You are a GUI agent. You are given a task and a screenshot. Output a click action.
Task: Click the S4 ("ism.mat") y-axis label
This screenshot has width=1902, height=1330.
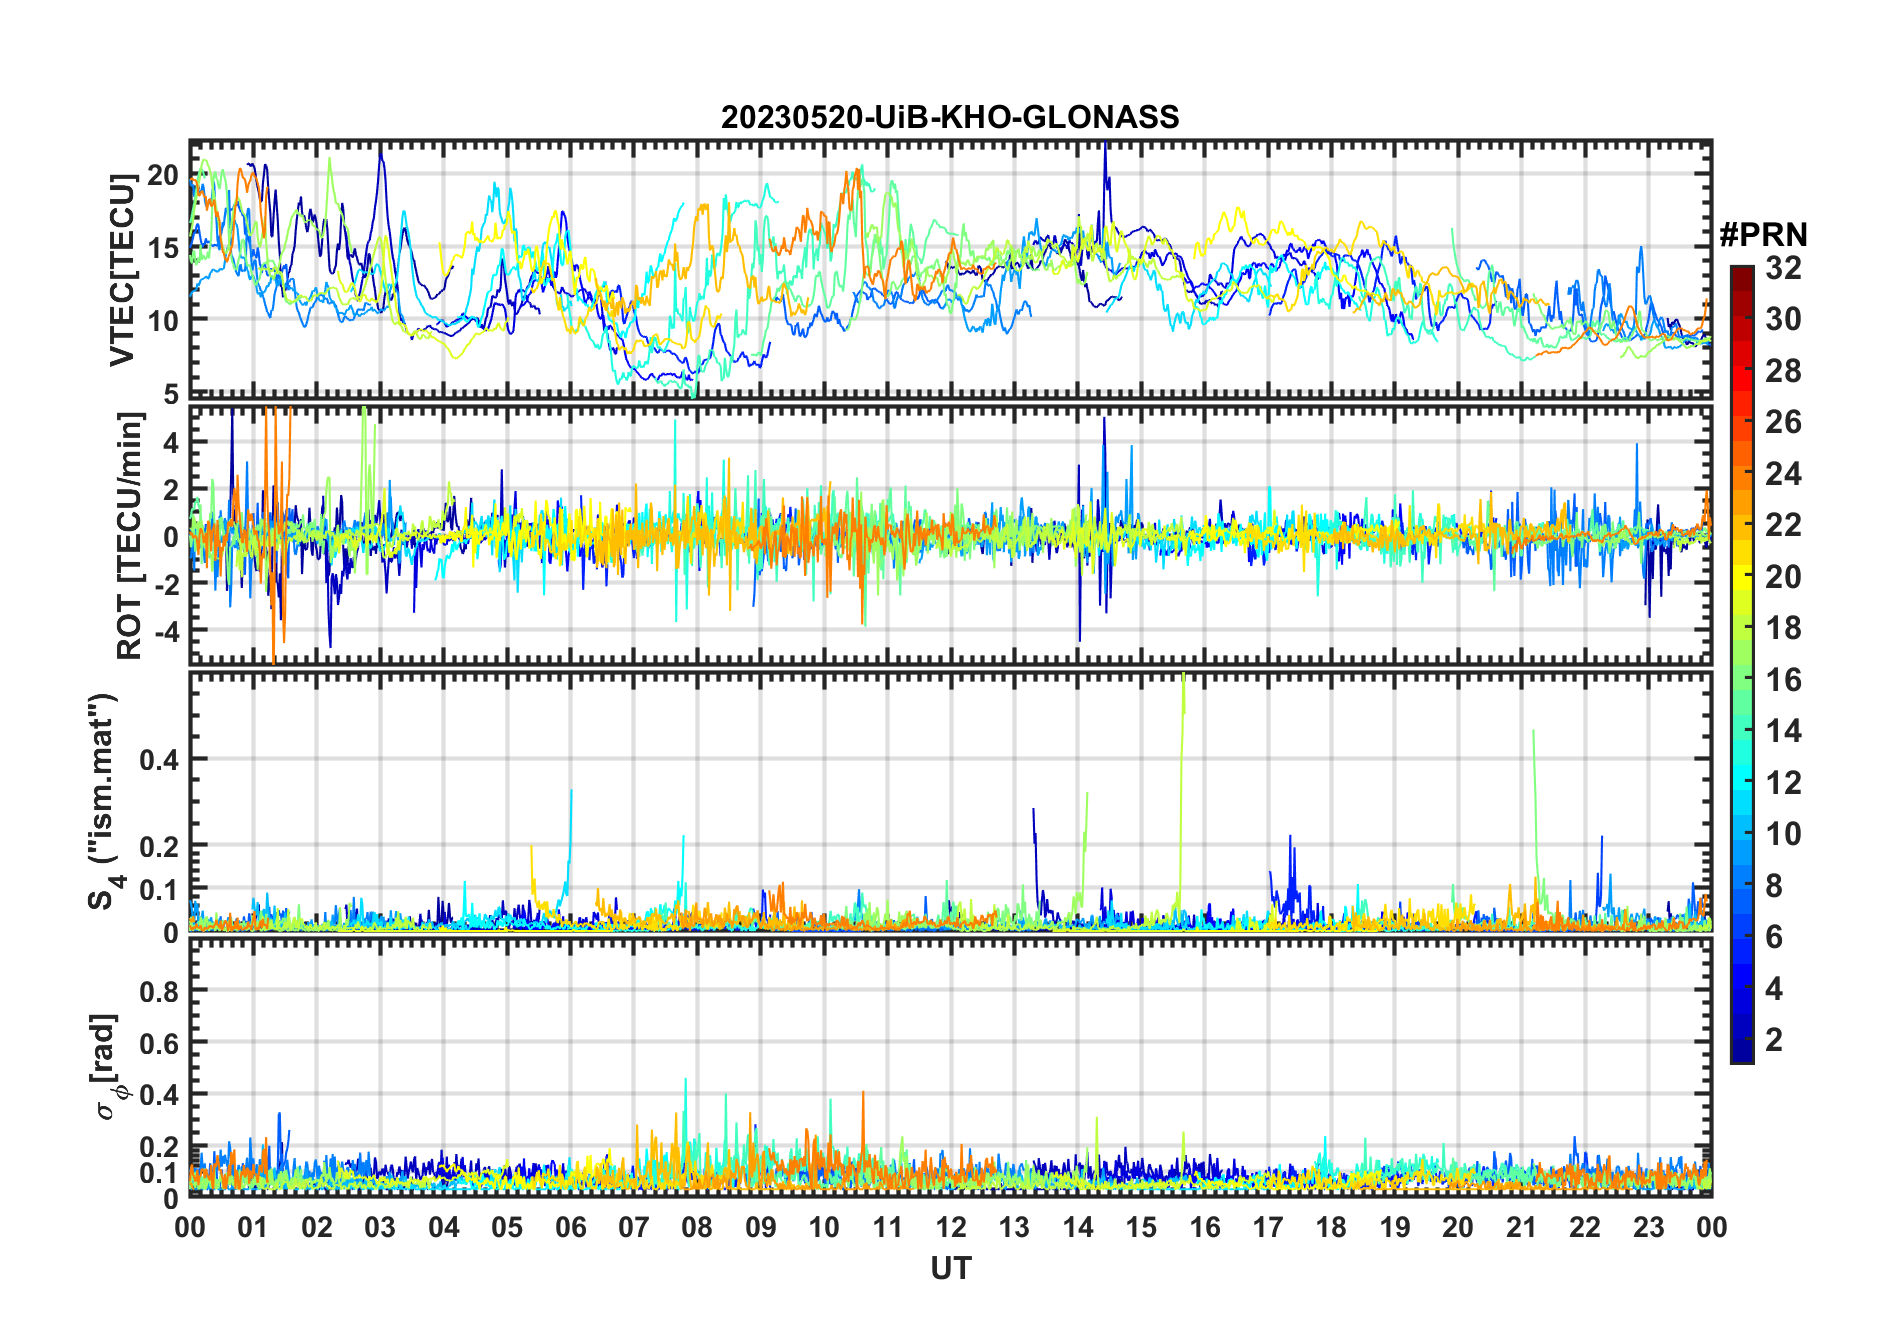[105, 802]
